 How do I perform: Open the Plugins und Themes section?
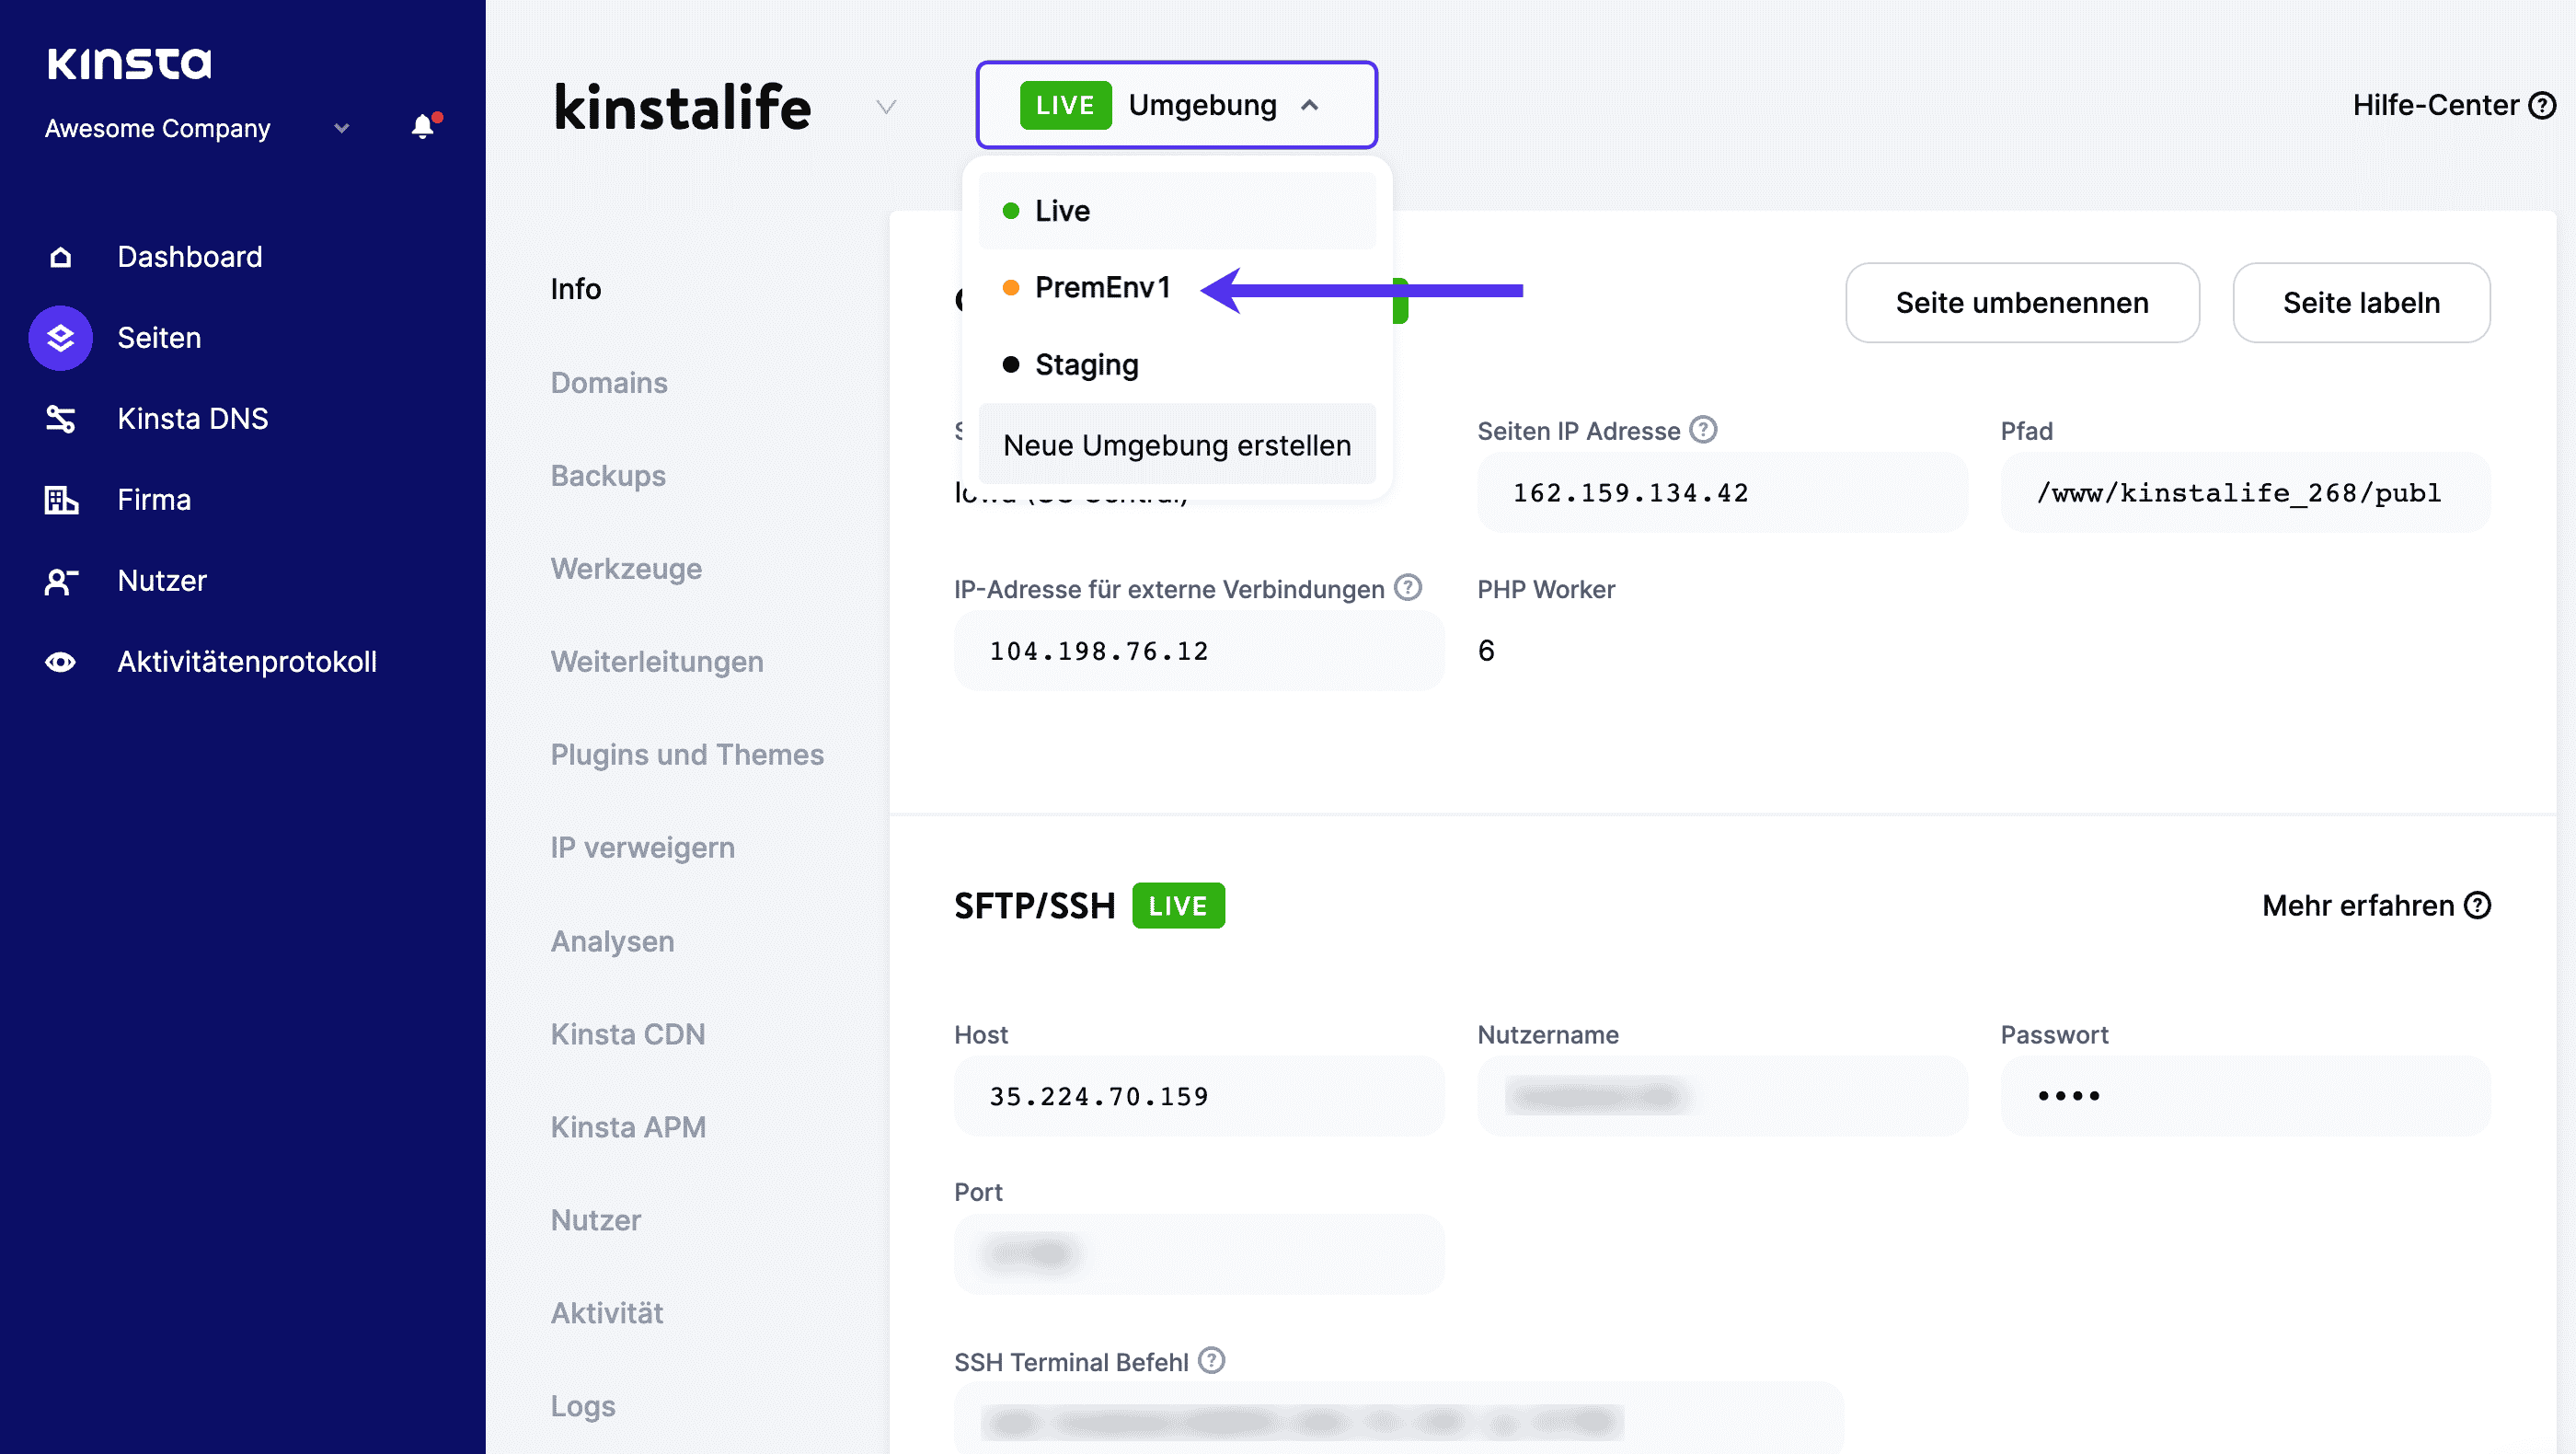coord(687,755)
